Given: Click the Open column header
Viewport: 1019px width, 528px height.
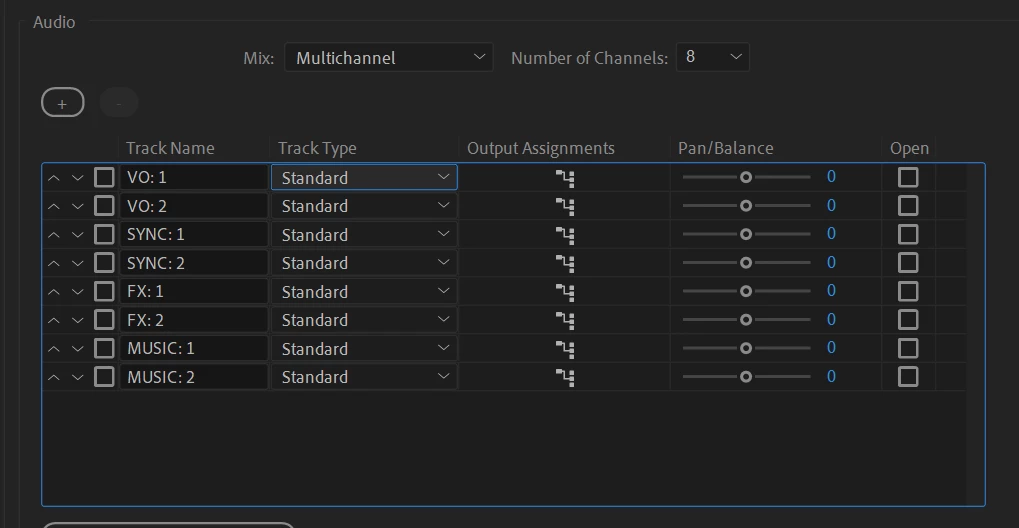Looking at the screenshot, I should (909, 148).
